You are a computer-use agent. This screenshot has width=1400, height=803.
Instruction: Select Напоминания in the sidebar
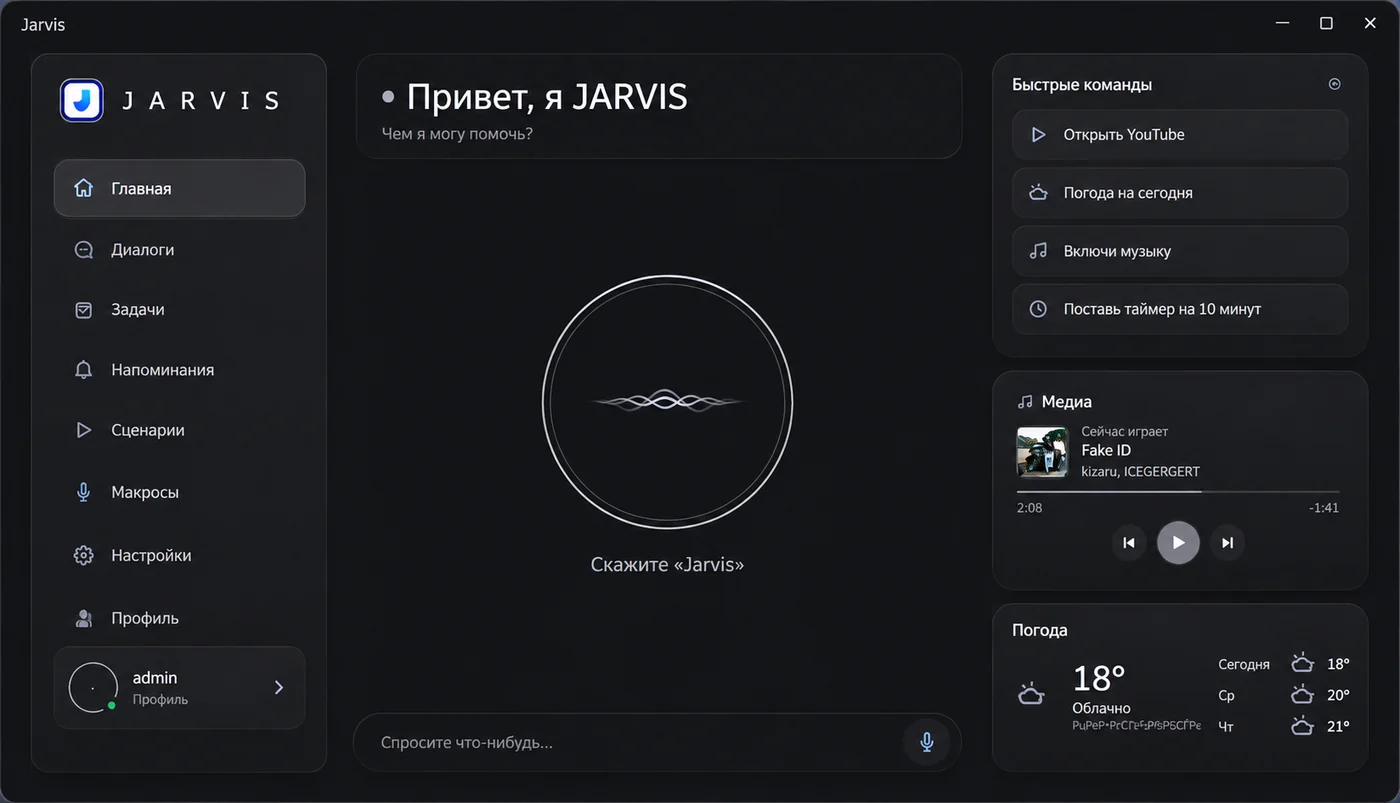pos(180,370)
